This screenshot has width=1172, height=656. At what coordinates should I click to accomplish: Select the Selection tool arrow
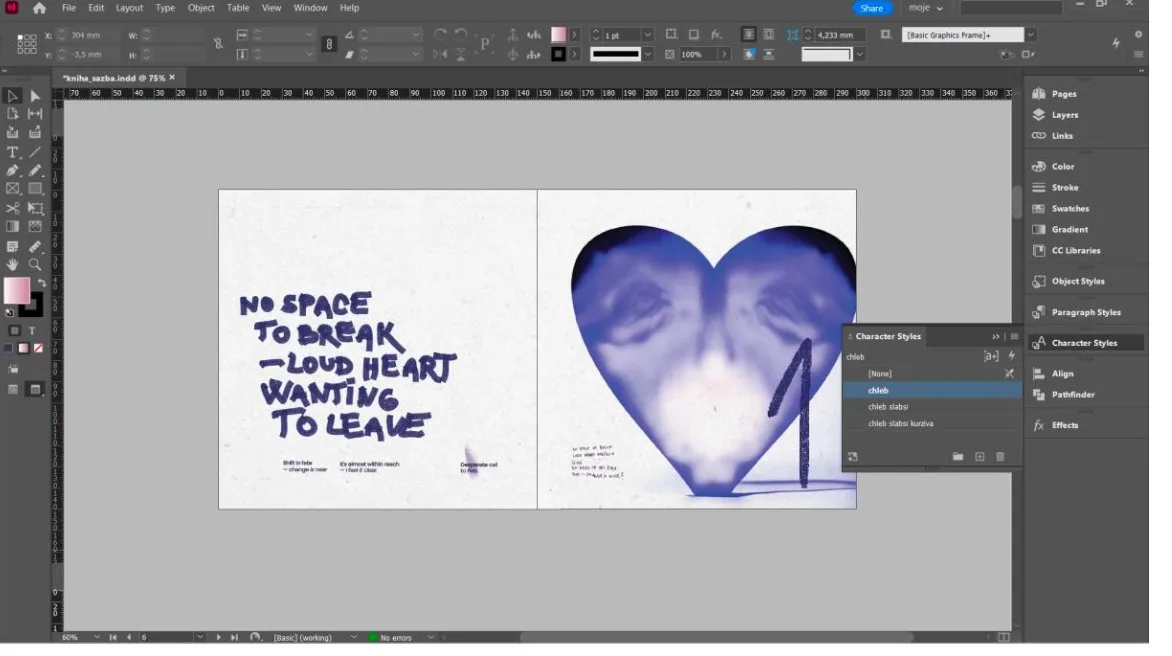point(13,96)
